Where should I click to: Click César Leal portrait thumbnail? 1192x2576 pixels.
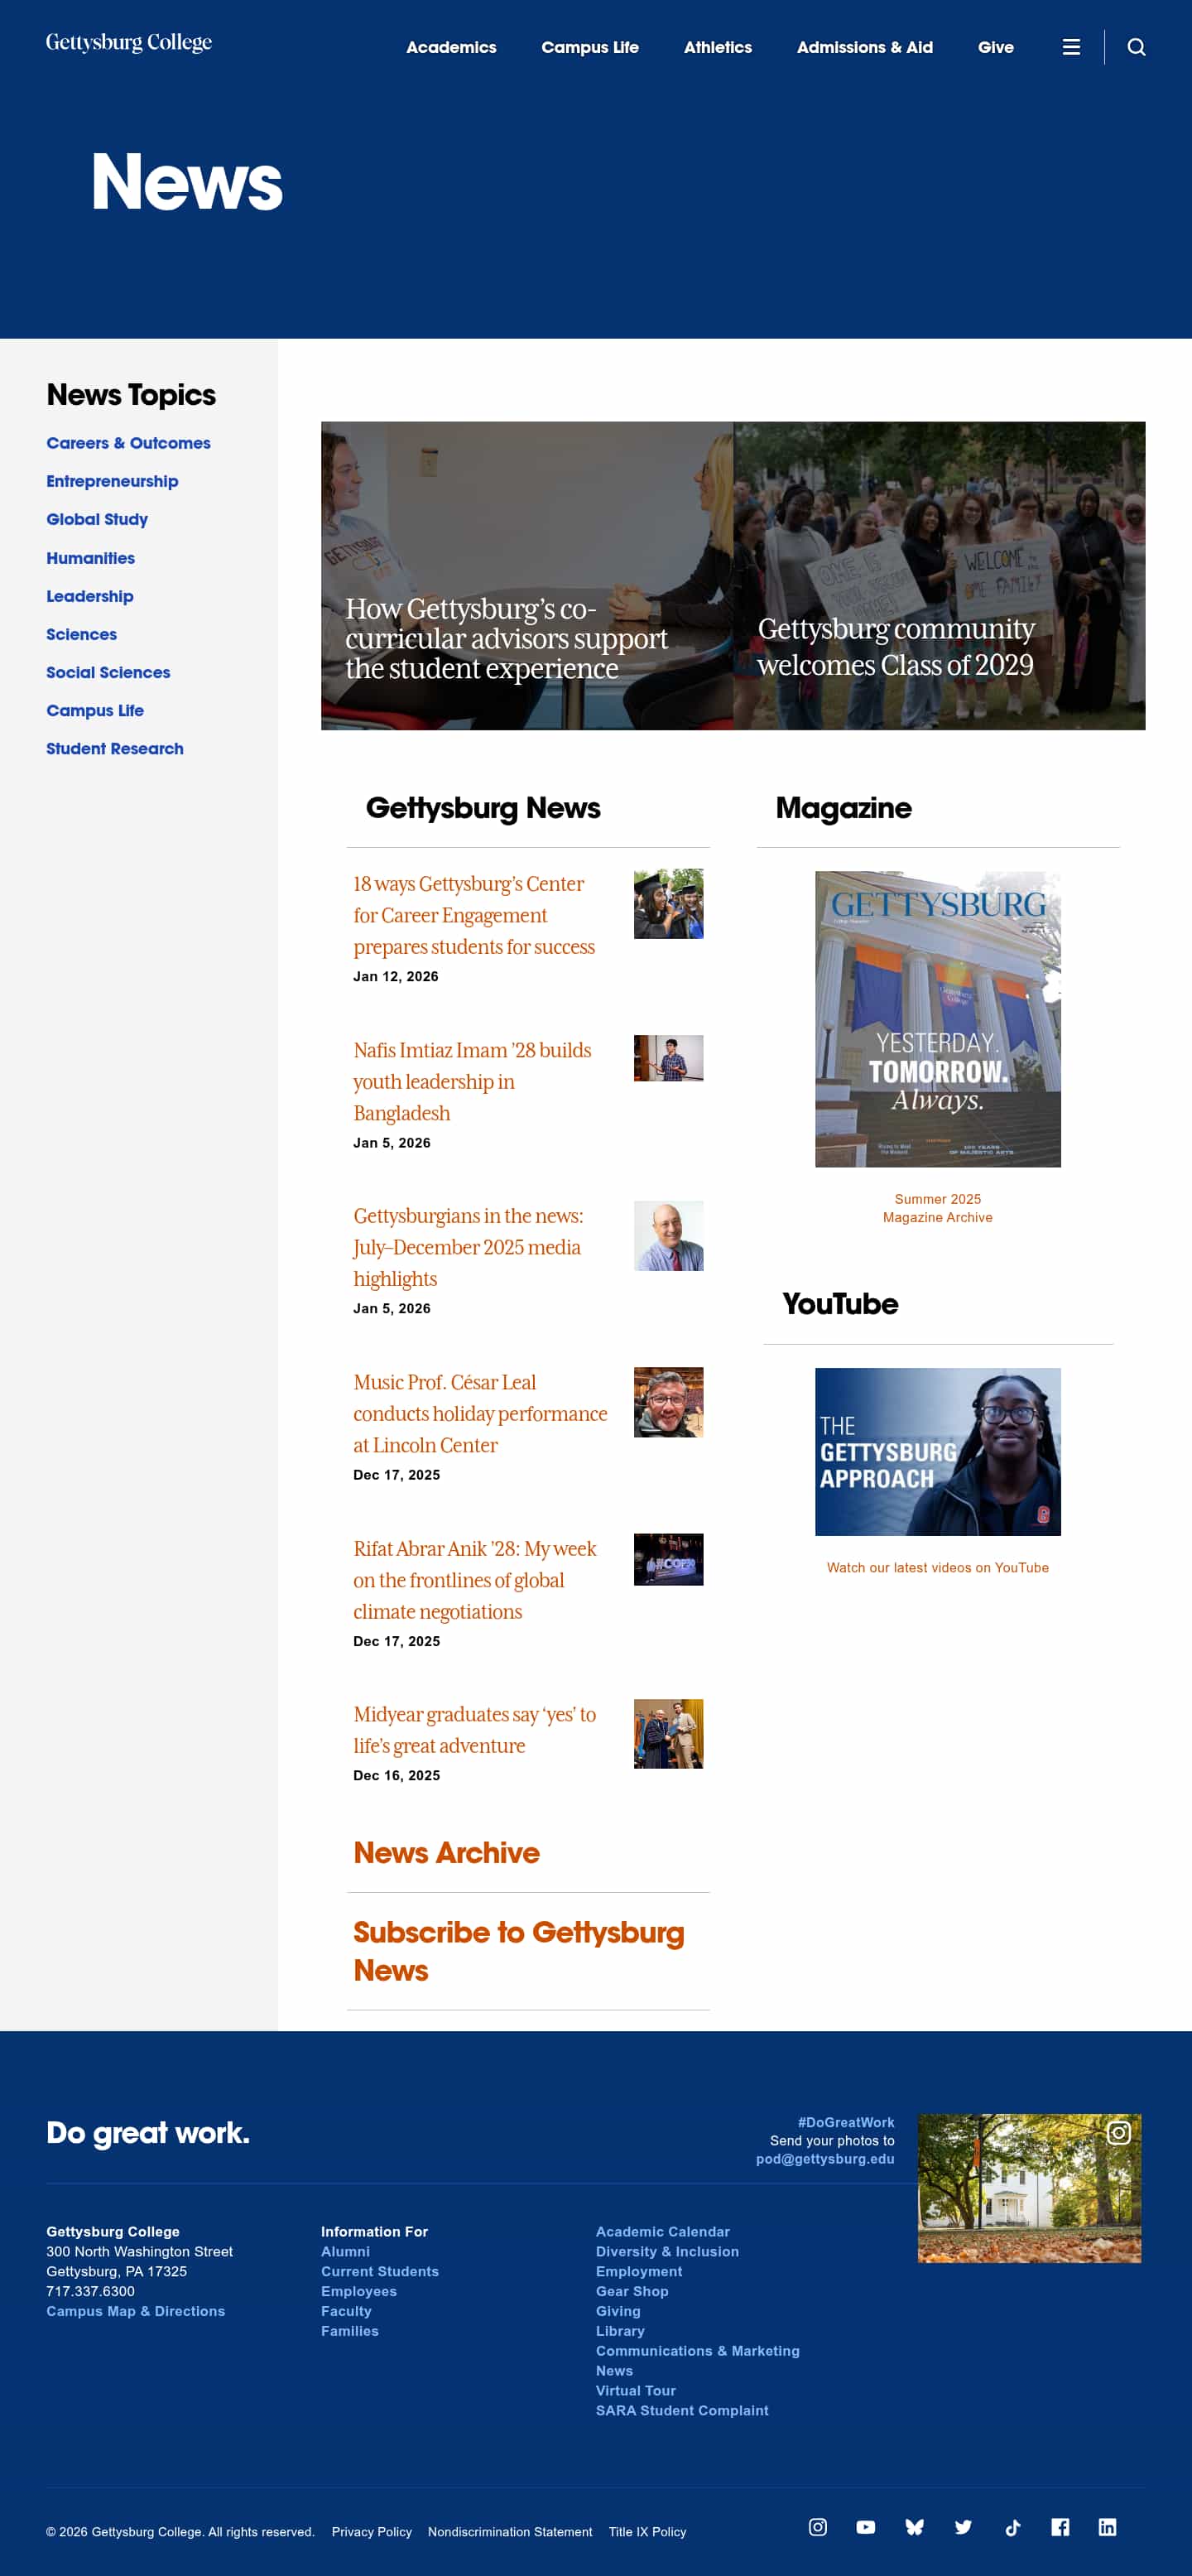click(x=668, y=1402)
